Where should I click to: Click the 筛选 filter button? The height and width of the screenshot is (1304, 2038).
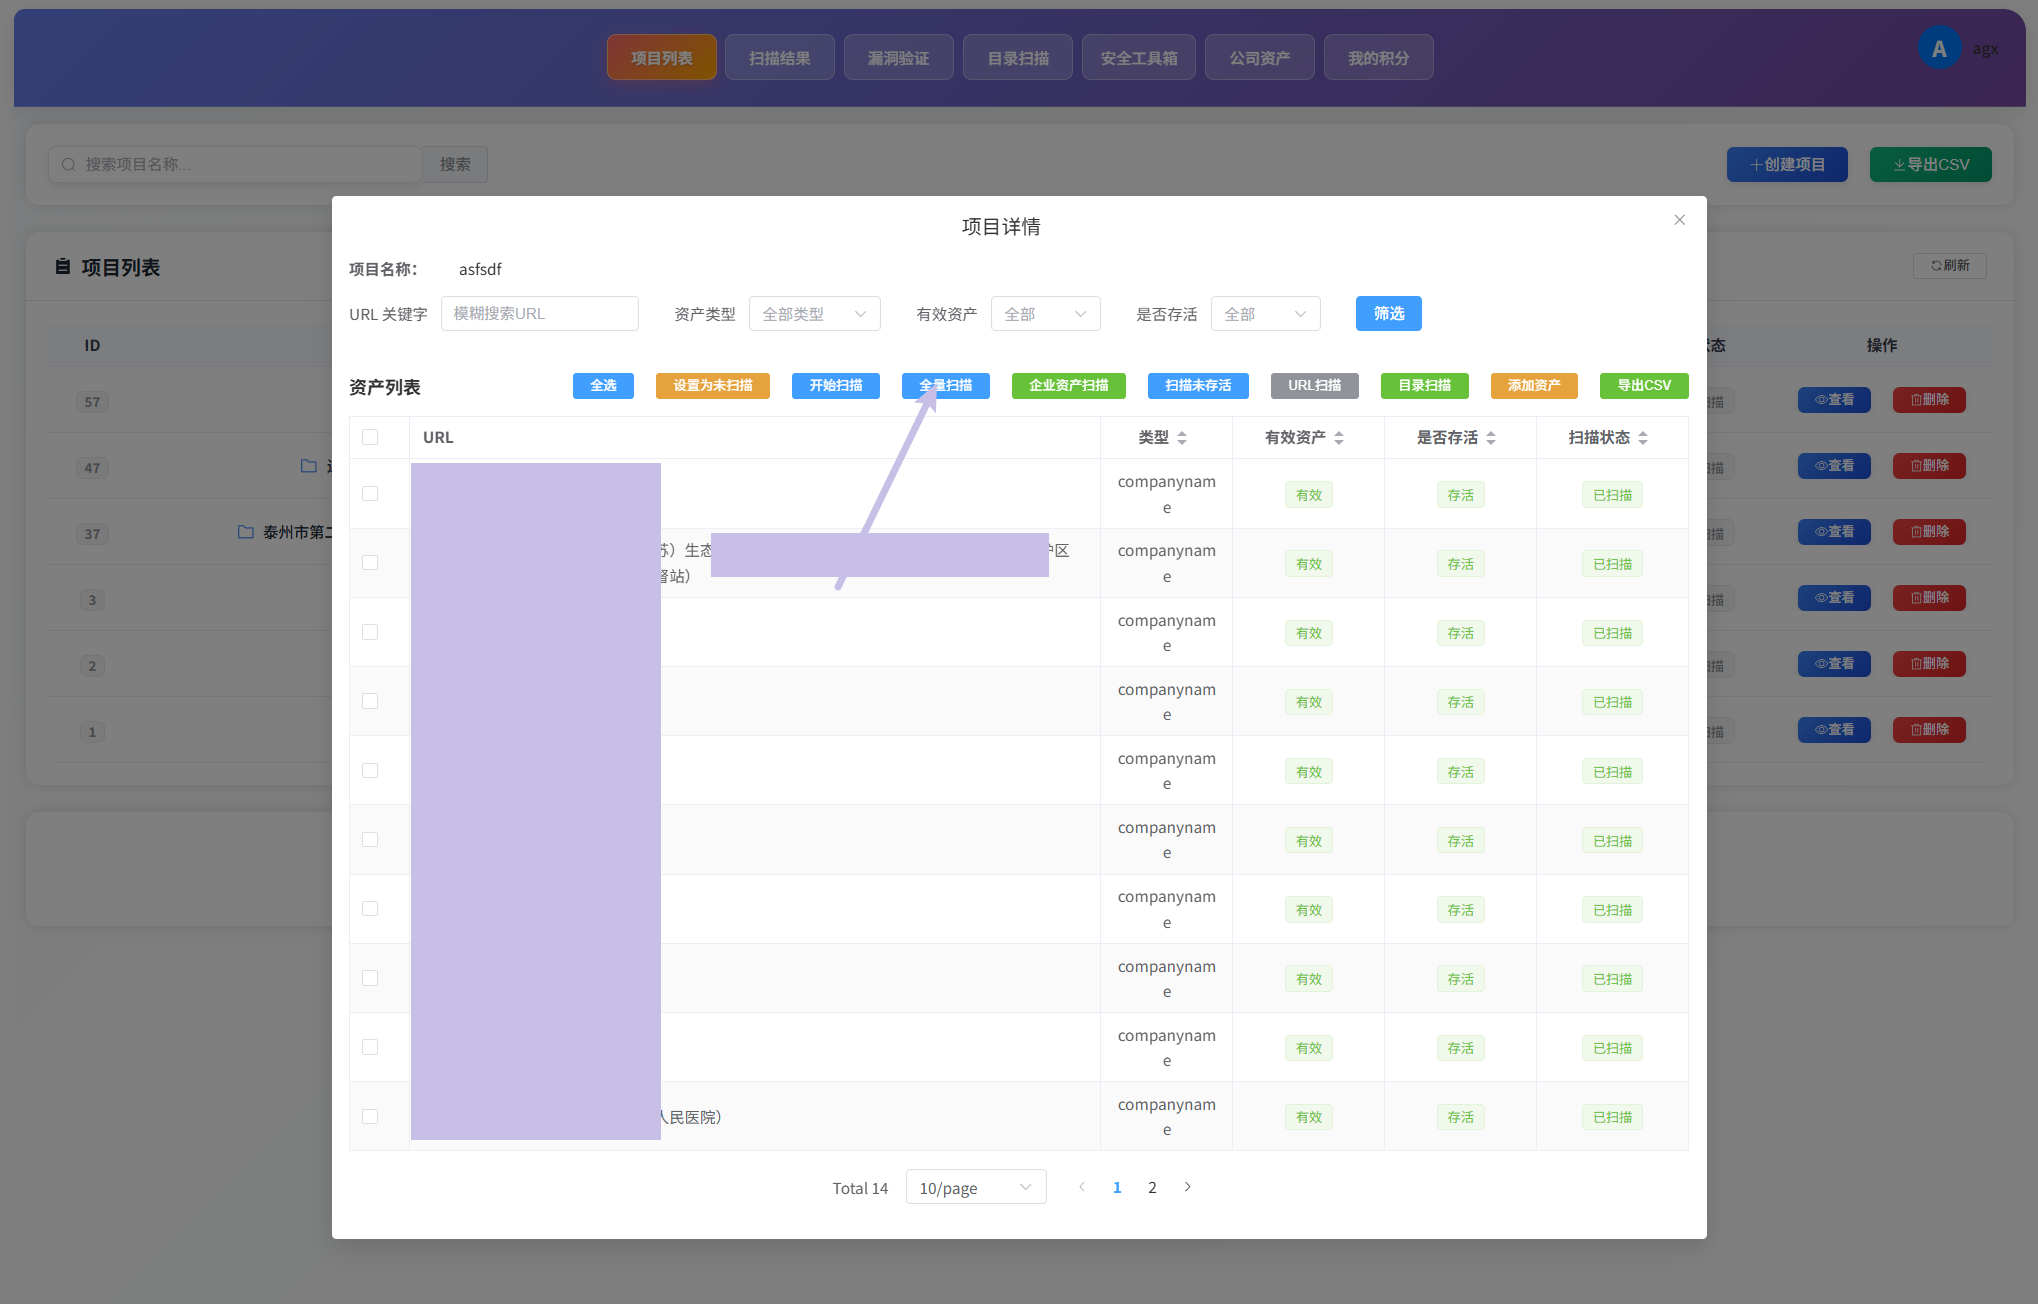[1389, 314]
